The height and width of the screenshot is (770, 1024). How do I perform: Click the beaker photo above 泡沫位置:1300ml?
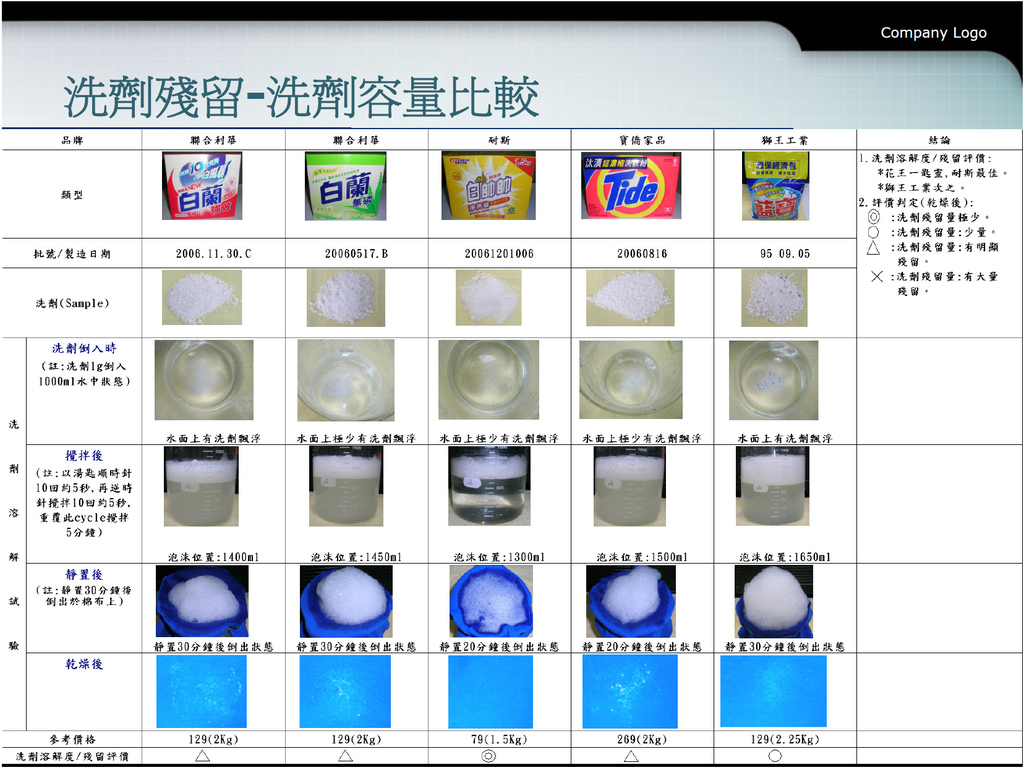[488, 487]
